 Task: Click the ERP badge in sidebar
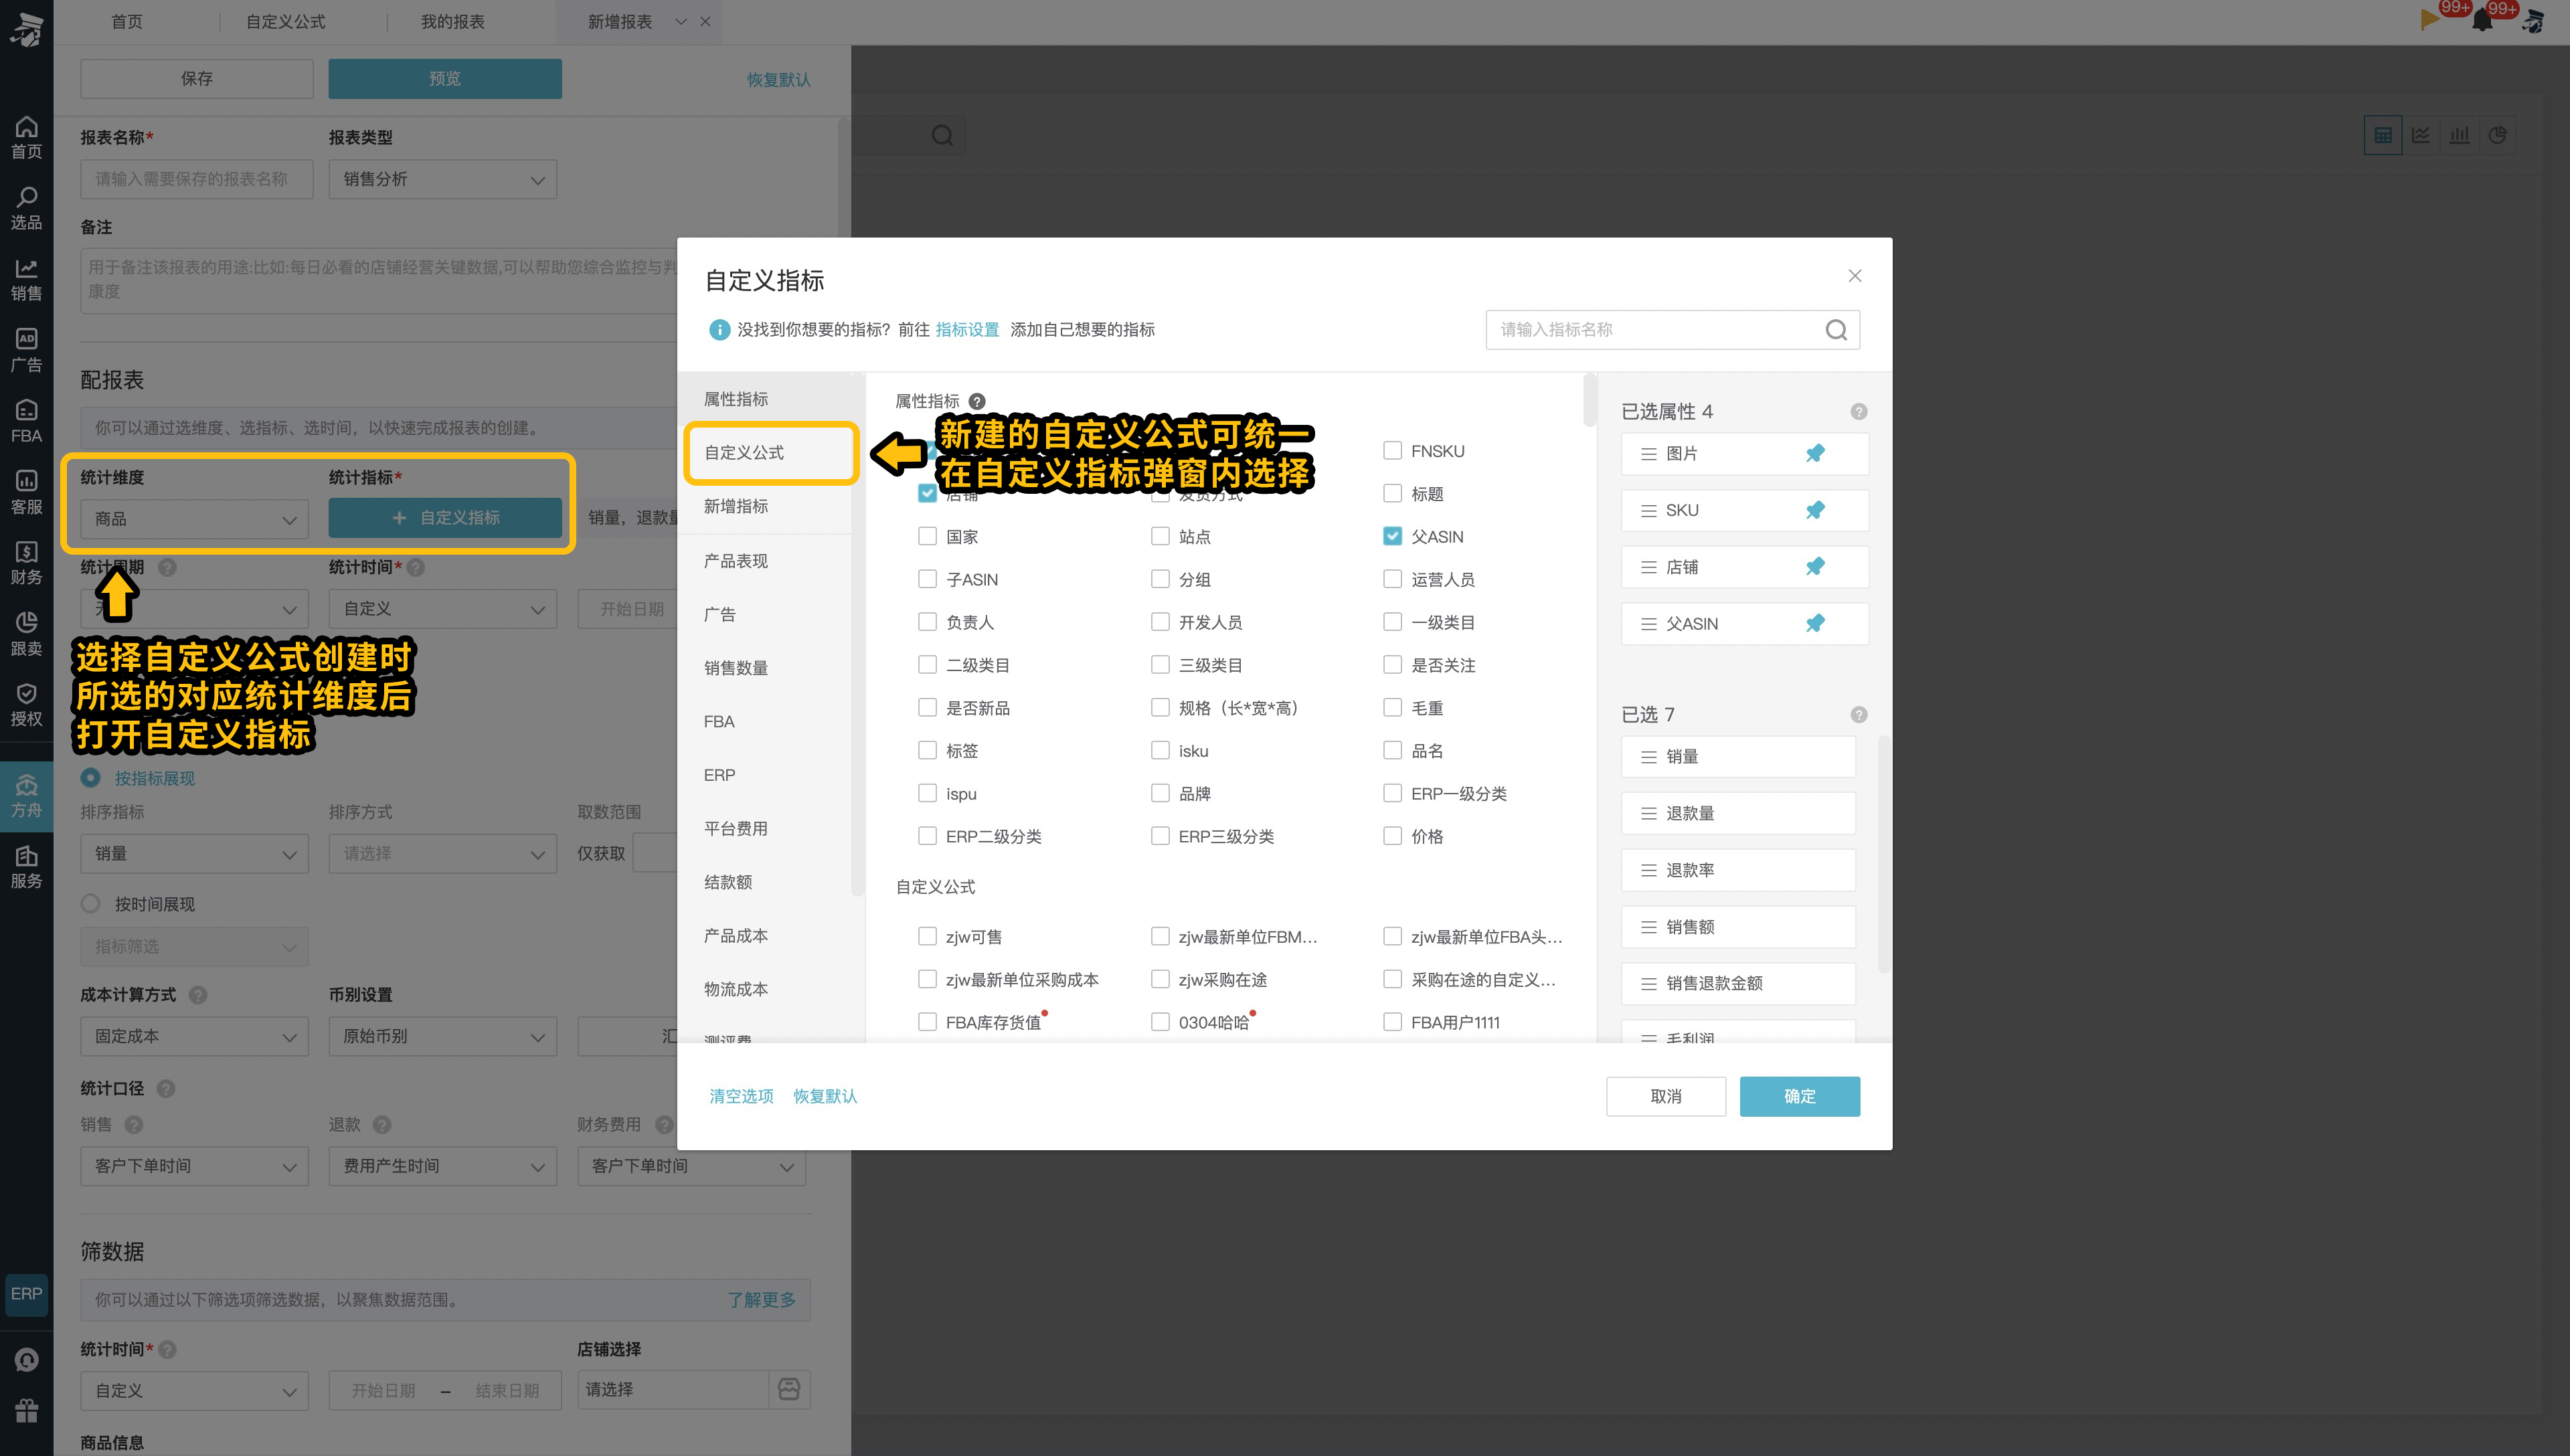click(x=27, y=1294)
